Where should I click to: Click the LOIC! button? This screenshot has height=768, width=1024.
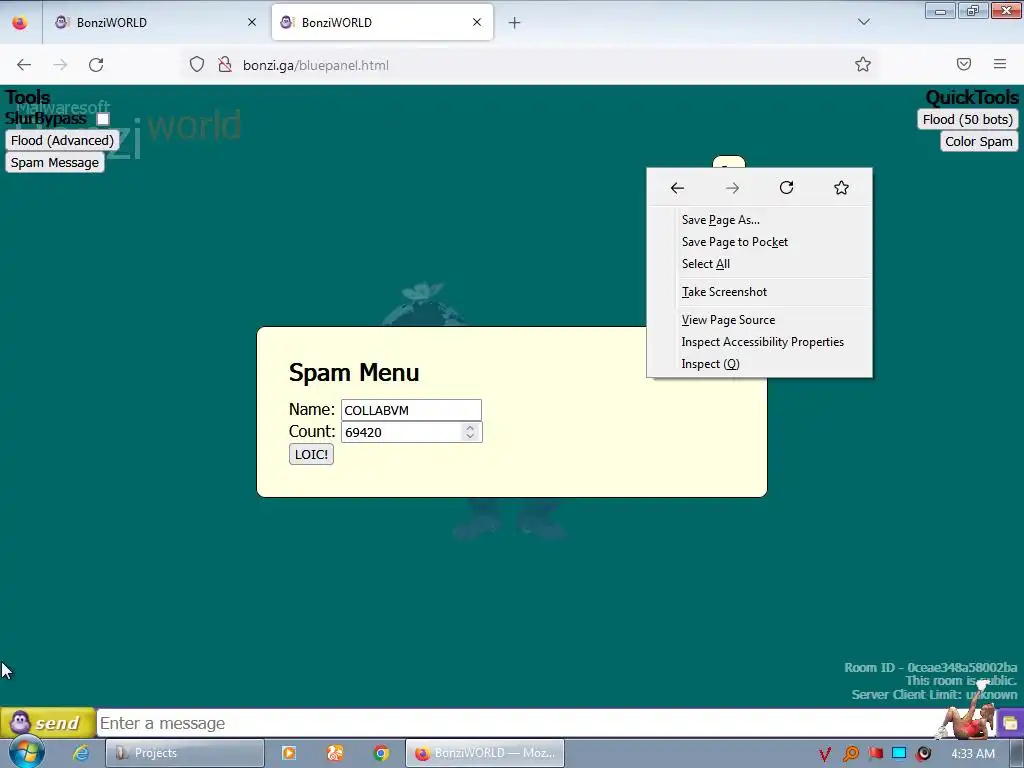pos(312,455)
